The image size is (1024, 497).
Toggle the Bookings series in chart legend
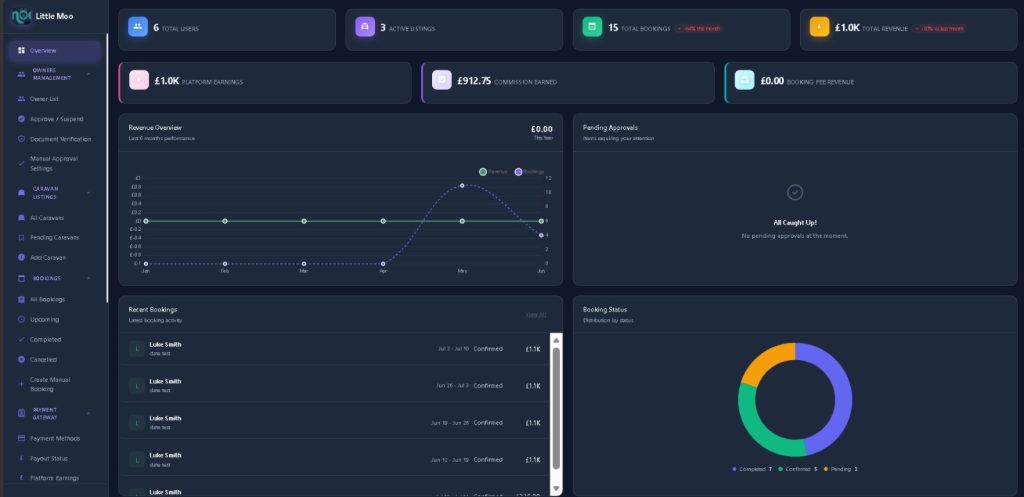tap(529, 172)
